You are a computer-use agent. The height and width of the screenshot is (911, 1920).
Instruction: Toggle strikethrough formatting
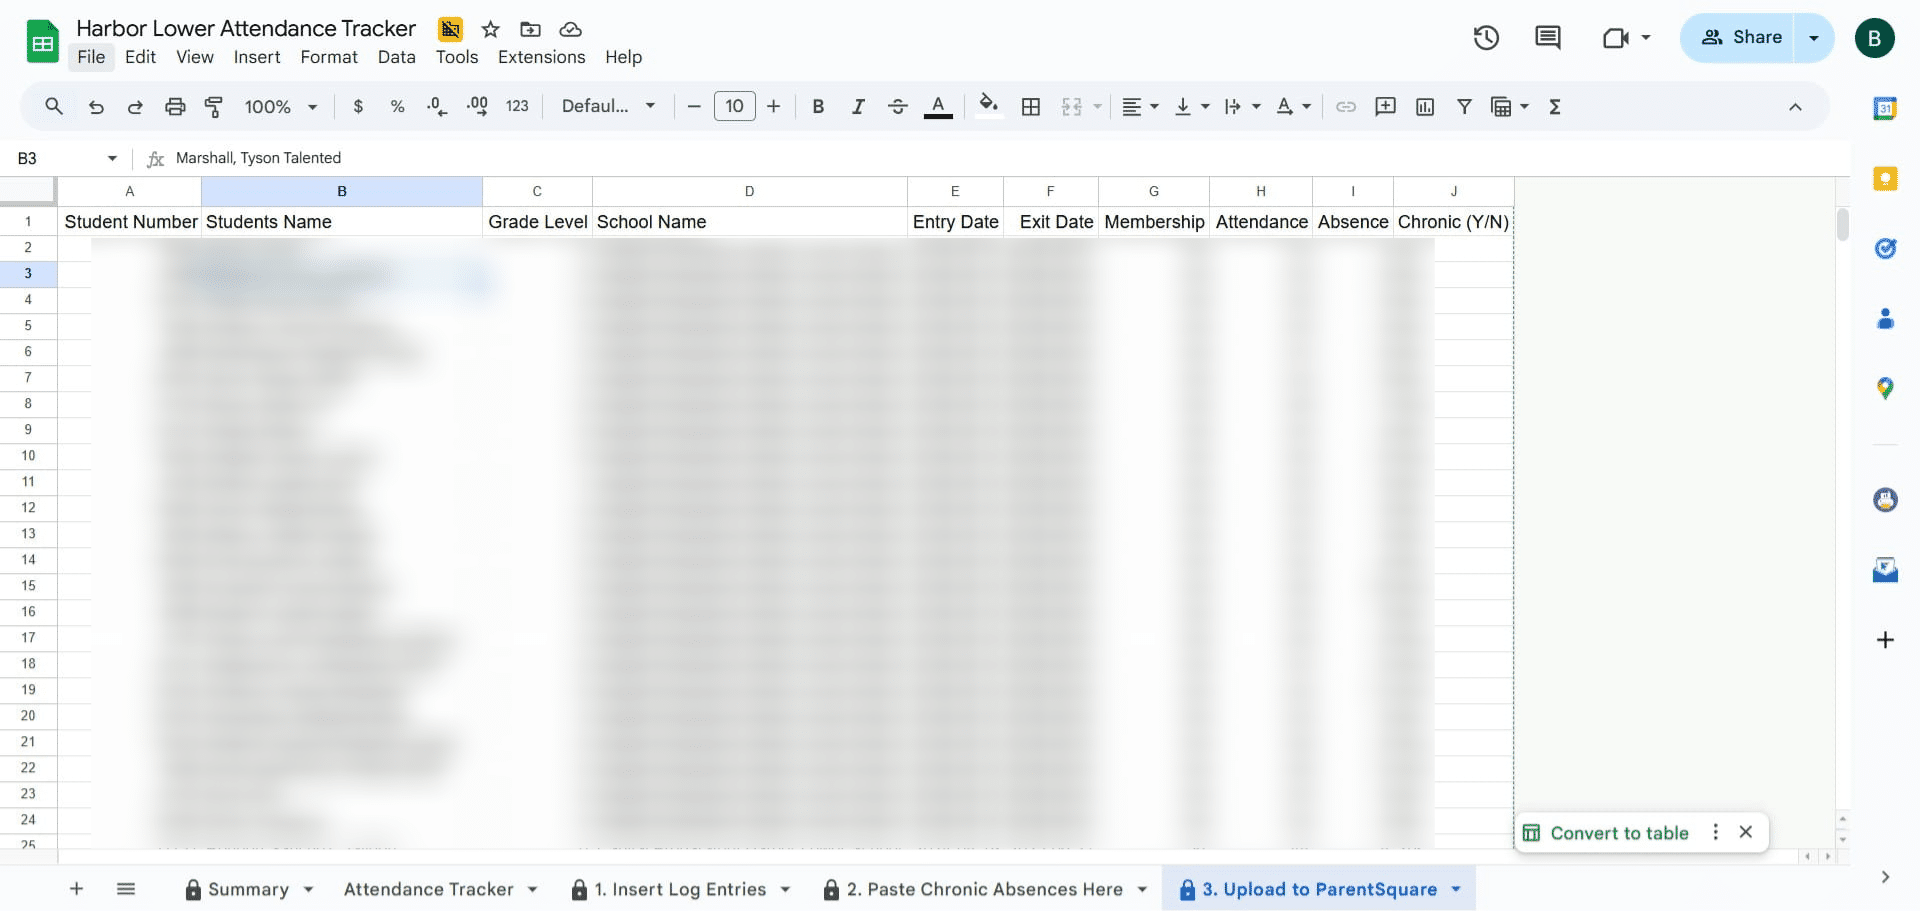point(898,106)
